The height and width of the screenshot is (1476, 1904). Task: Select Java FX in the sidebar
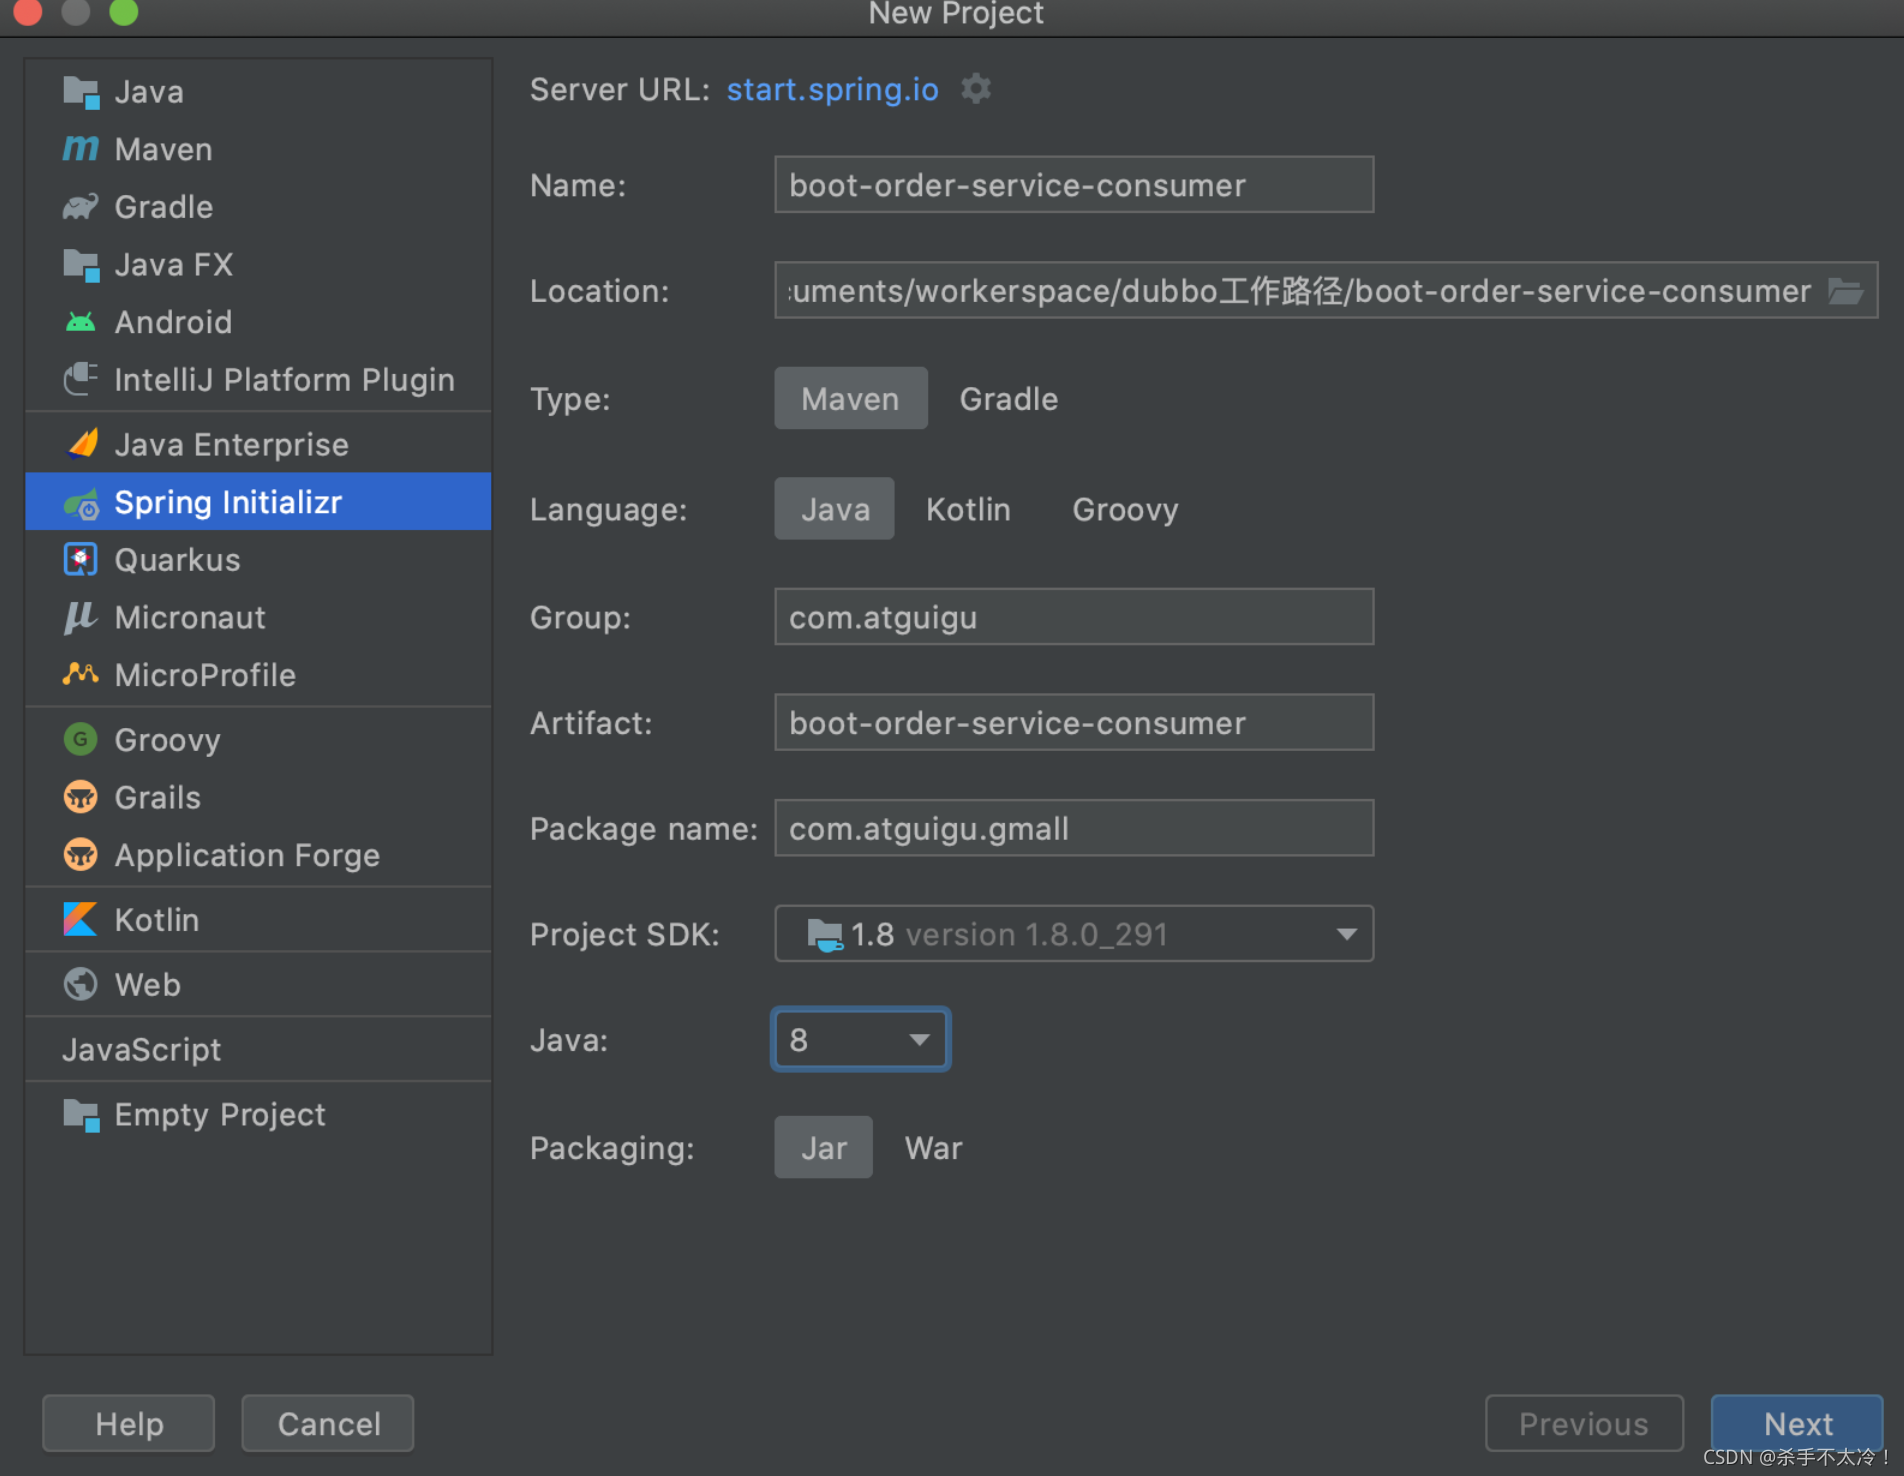[x=258, y=265]
